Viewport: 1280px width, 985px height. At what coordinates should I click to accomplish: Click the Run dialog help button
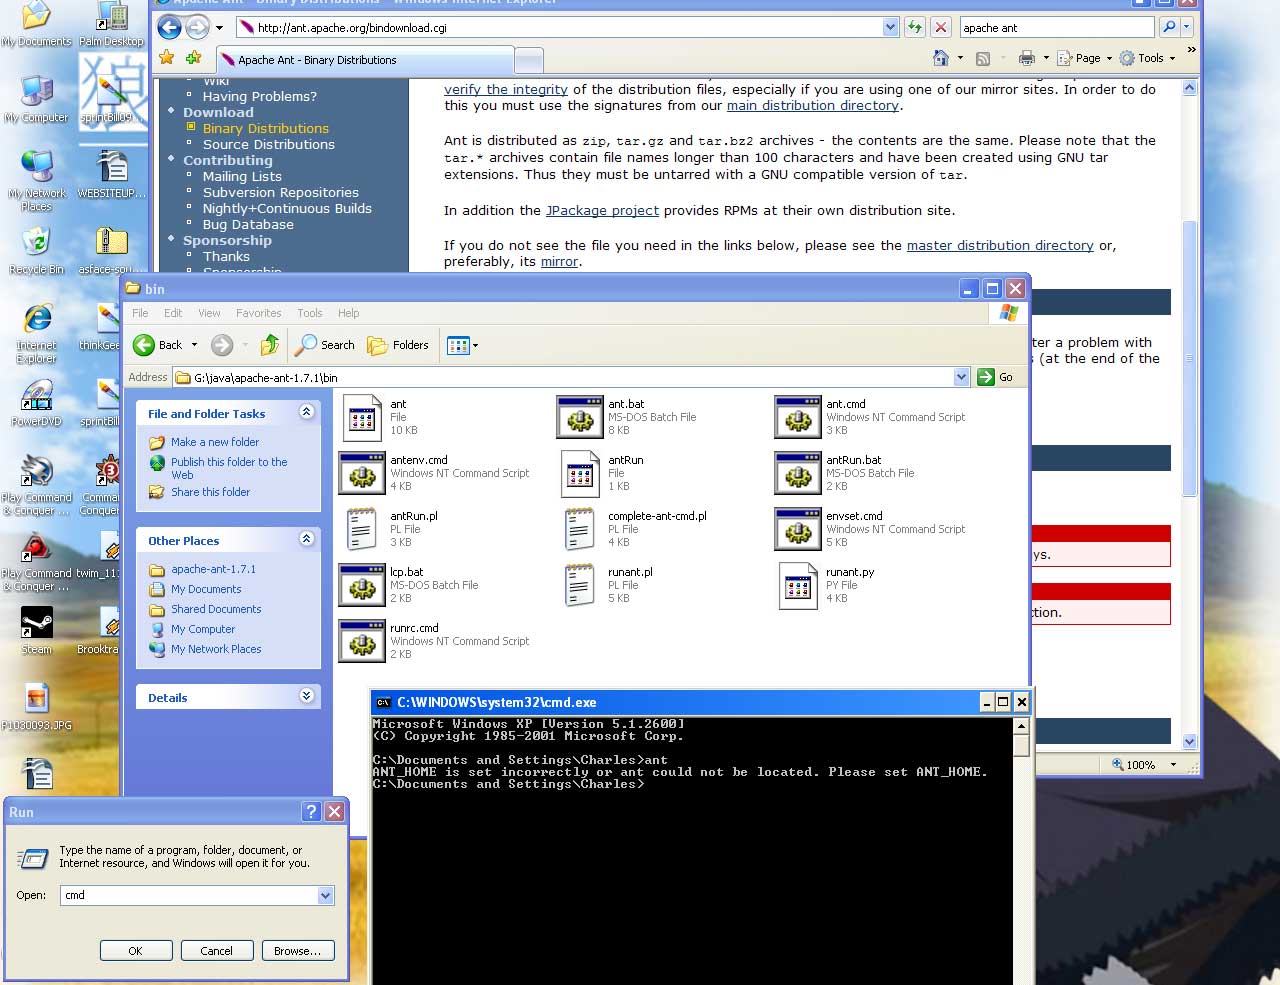pyautogui.click(x=312, y=812)
